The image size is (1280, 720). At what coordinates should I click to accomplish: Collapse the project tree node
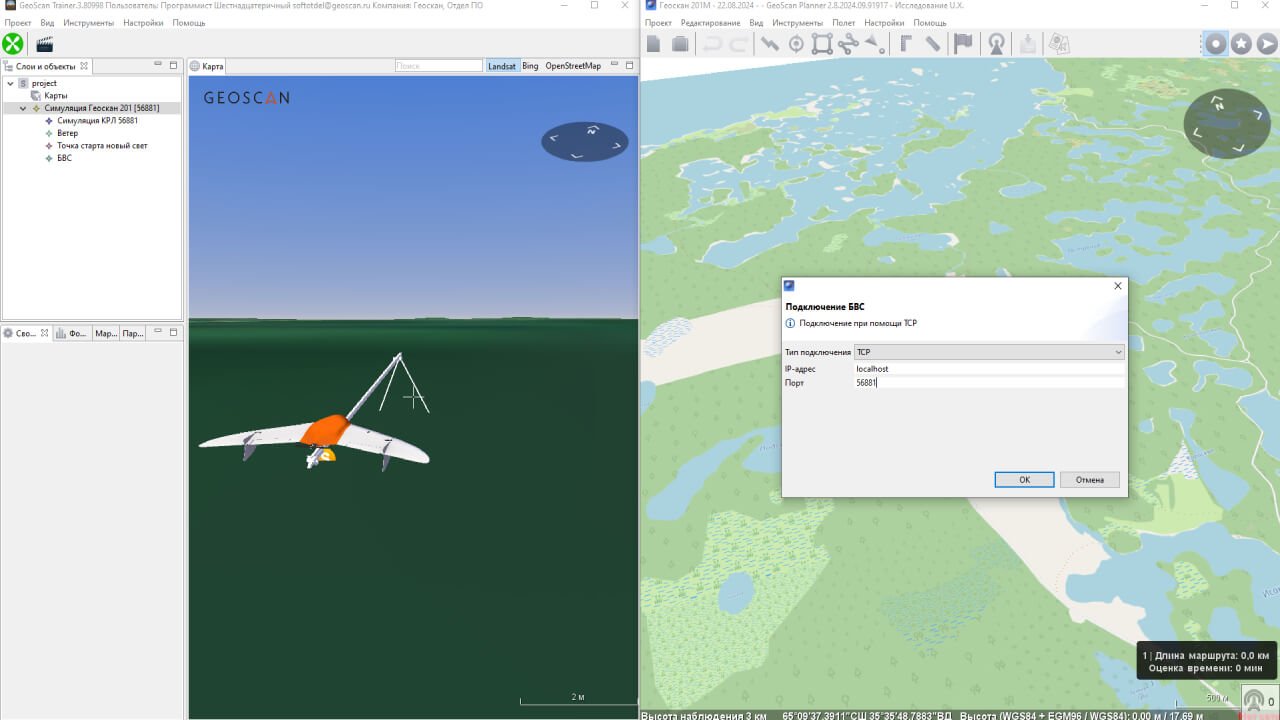[x=9, y=83]
